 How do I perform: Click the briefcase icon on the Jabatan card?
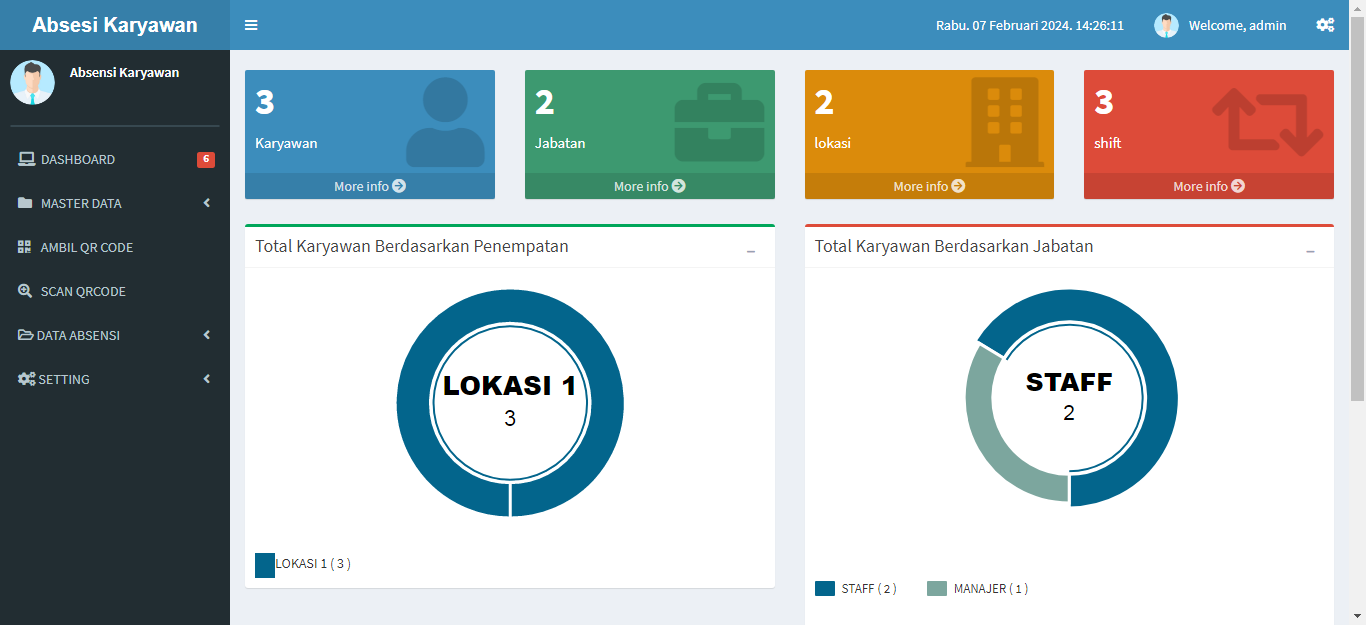pyautogui.click(x=719, y=122)
